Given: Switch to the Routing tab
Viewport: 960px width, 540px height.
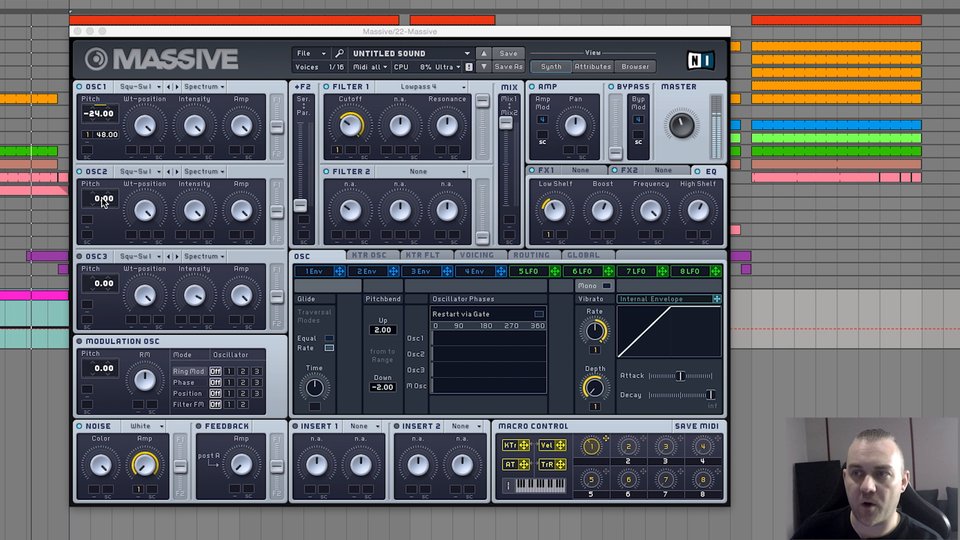Looking at the screenshot, I should point(531,255).
